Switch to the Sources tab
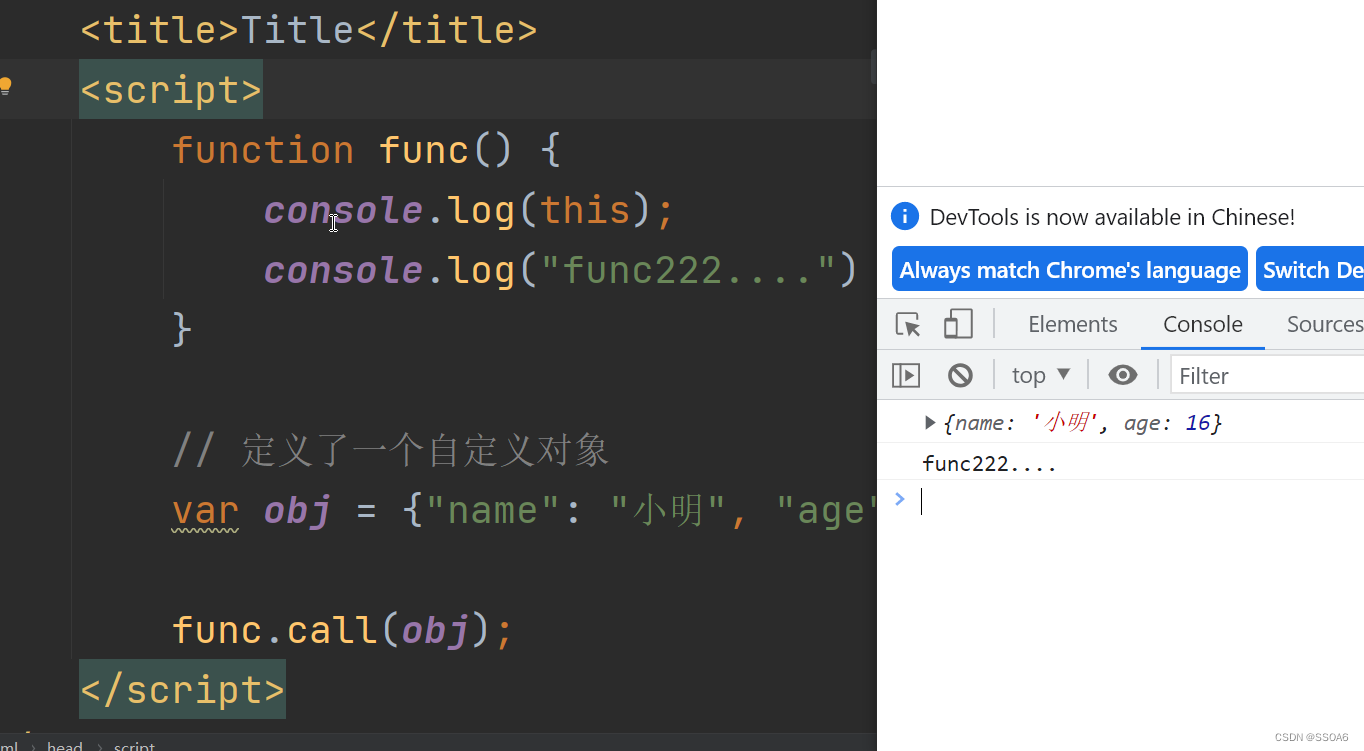Image resolution: width=1364 pixels, height=751 pixels. (x=1324, y=324)
